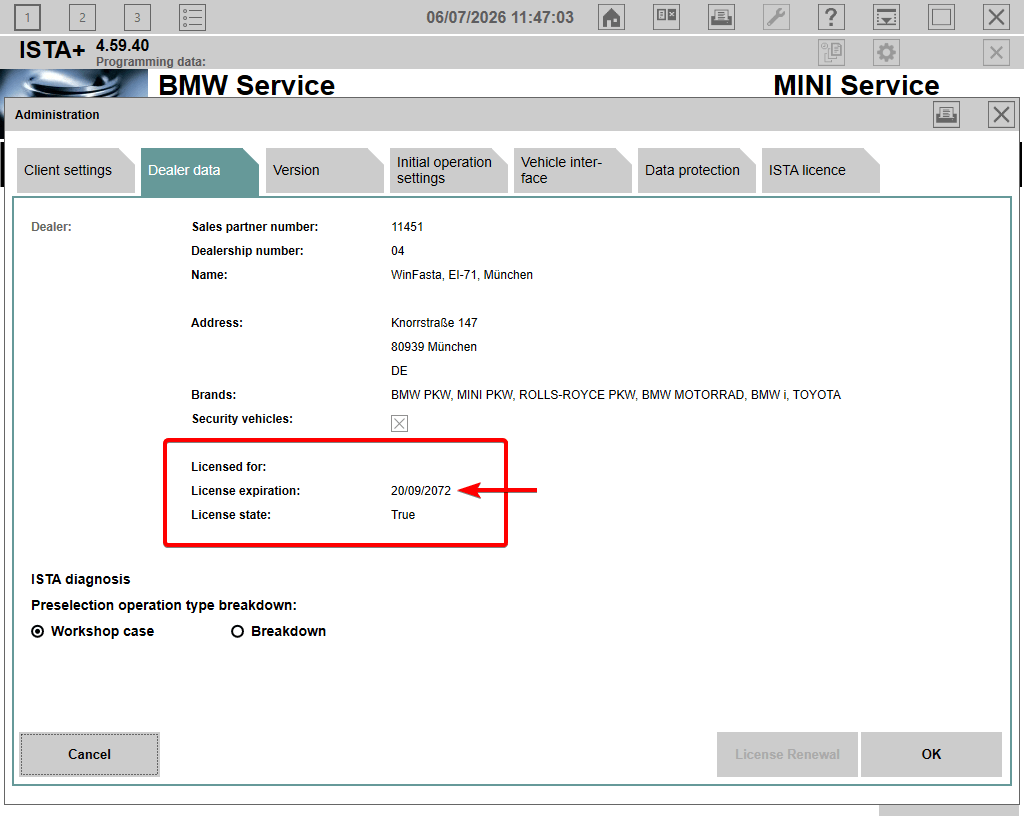The image size is (1024, 823).
Task: Click the postal line 80939 München
Action: coord(434,347)
